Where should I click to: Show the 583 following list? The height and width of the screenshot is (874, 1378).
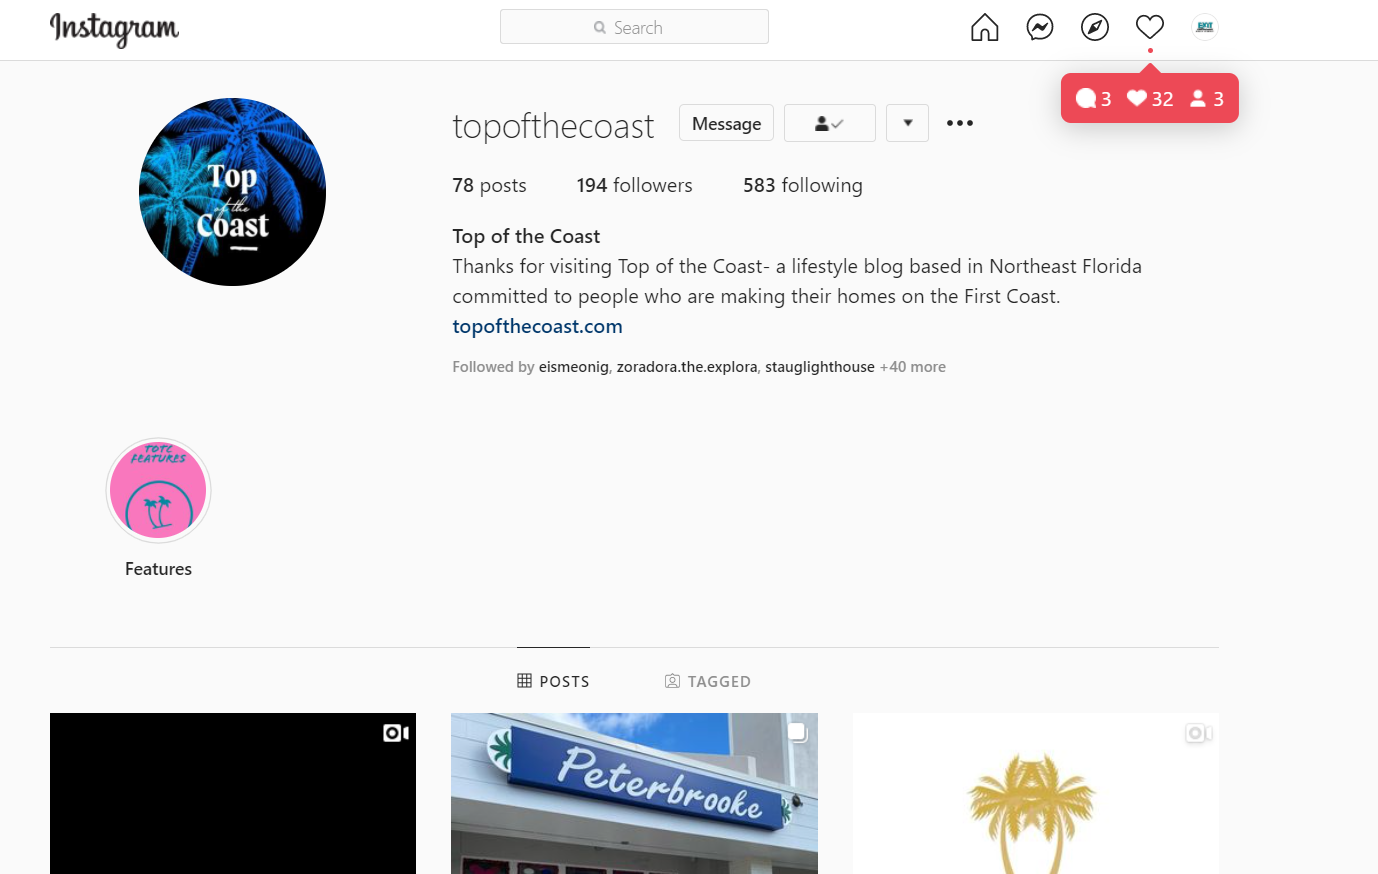[x=802, y=185]
